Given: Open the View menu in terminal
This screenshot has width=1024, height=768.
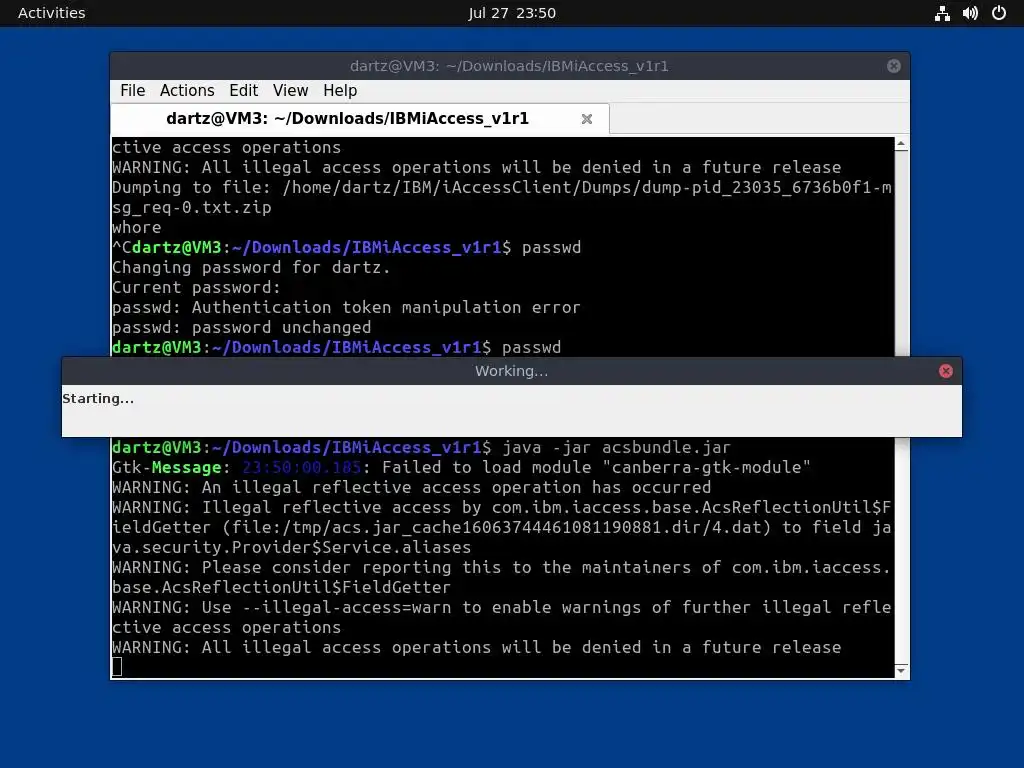Looking at the screenshot, I should coord(290,91).
